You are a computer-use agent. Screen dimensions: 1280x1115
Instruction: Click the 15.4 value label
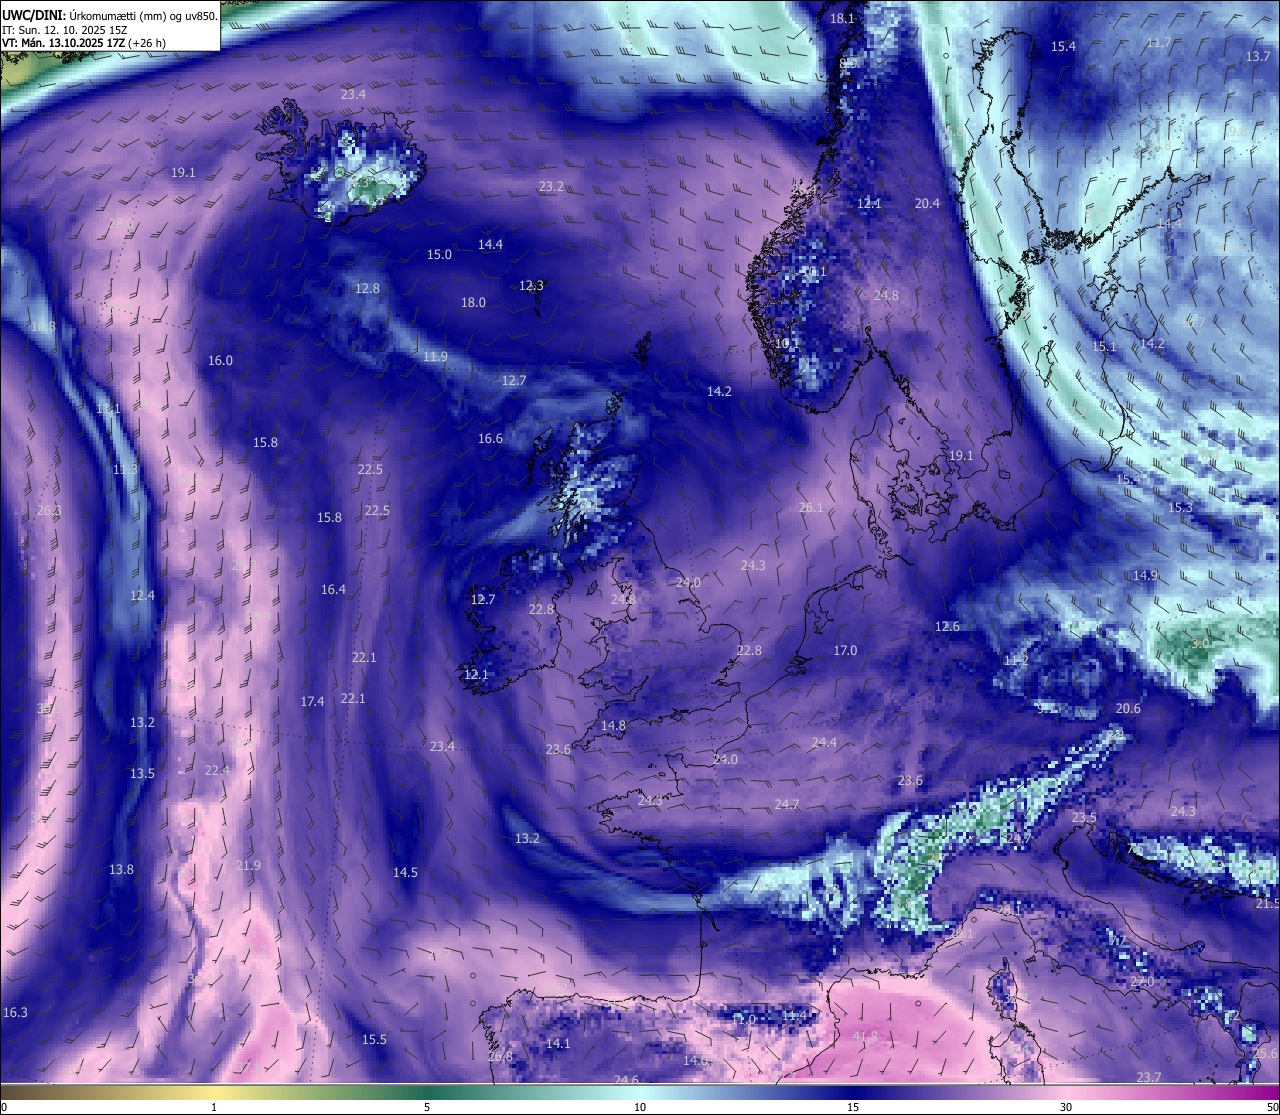(1063, 47)
